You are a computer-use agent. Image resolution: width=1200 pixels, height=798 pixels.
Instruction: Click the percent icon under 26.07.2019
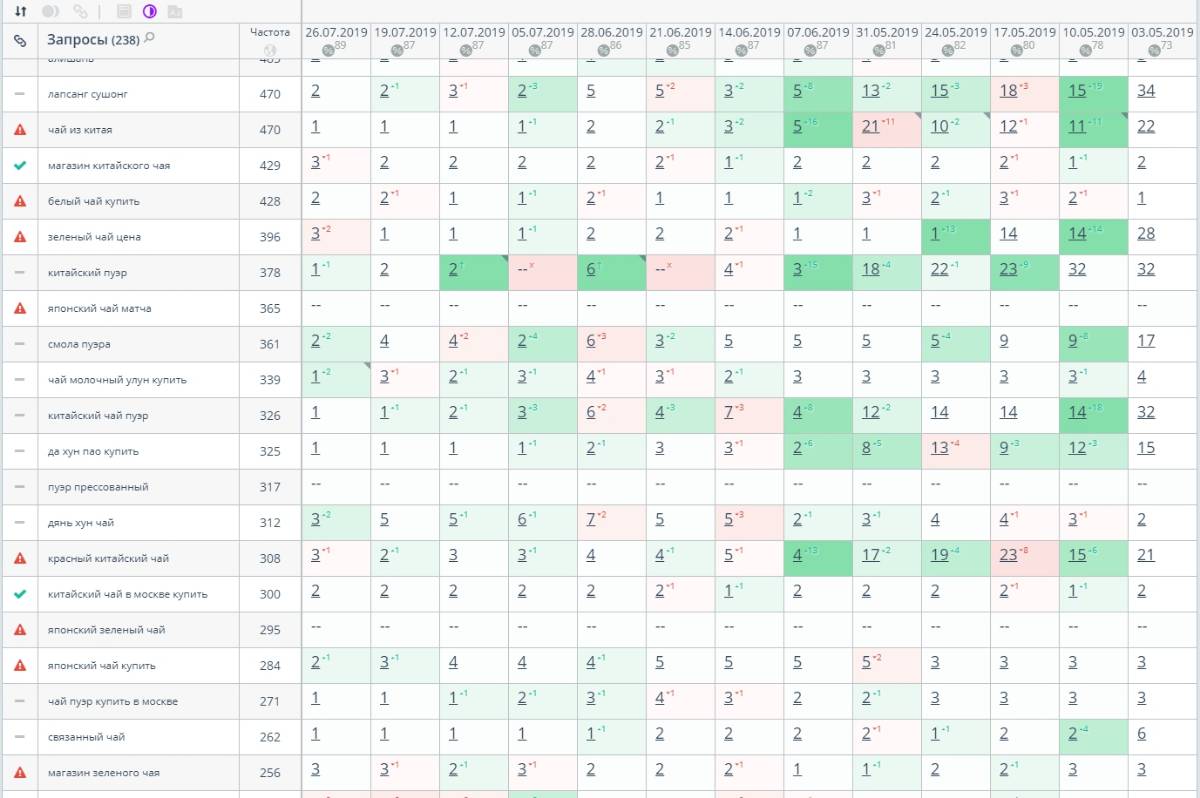329,50
